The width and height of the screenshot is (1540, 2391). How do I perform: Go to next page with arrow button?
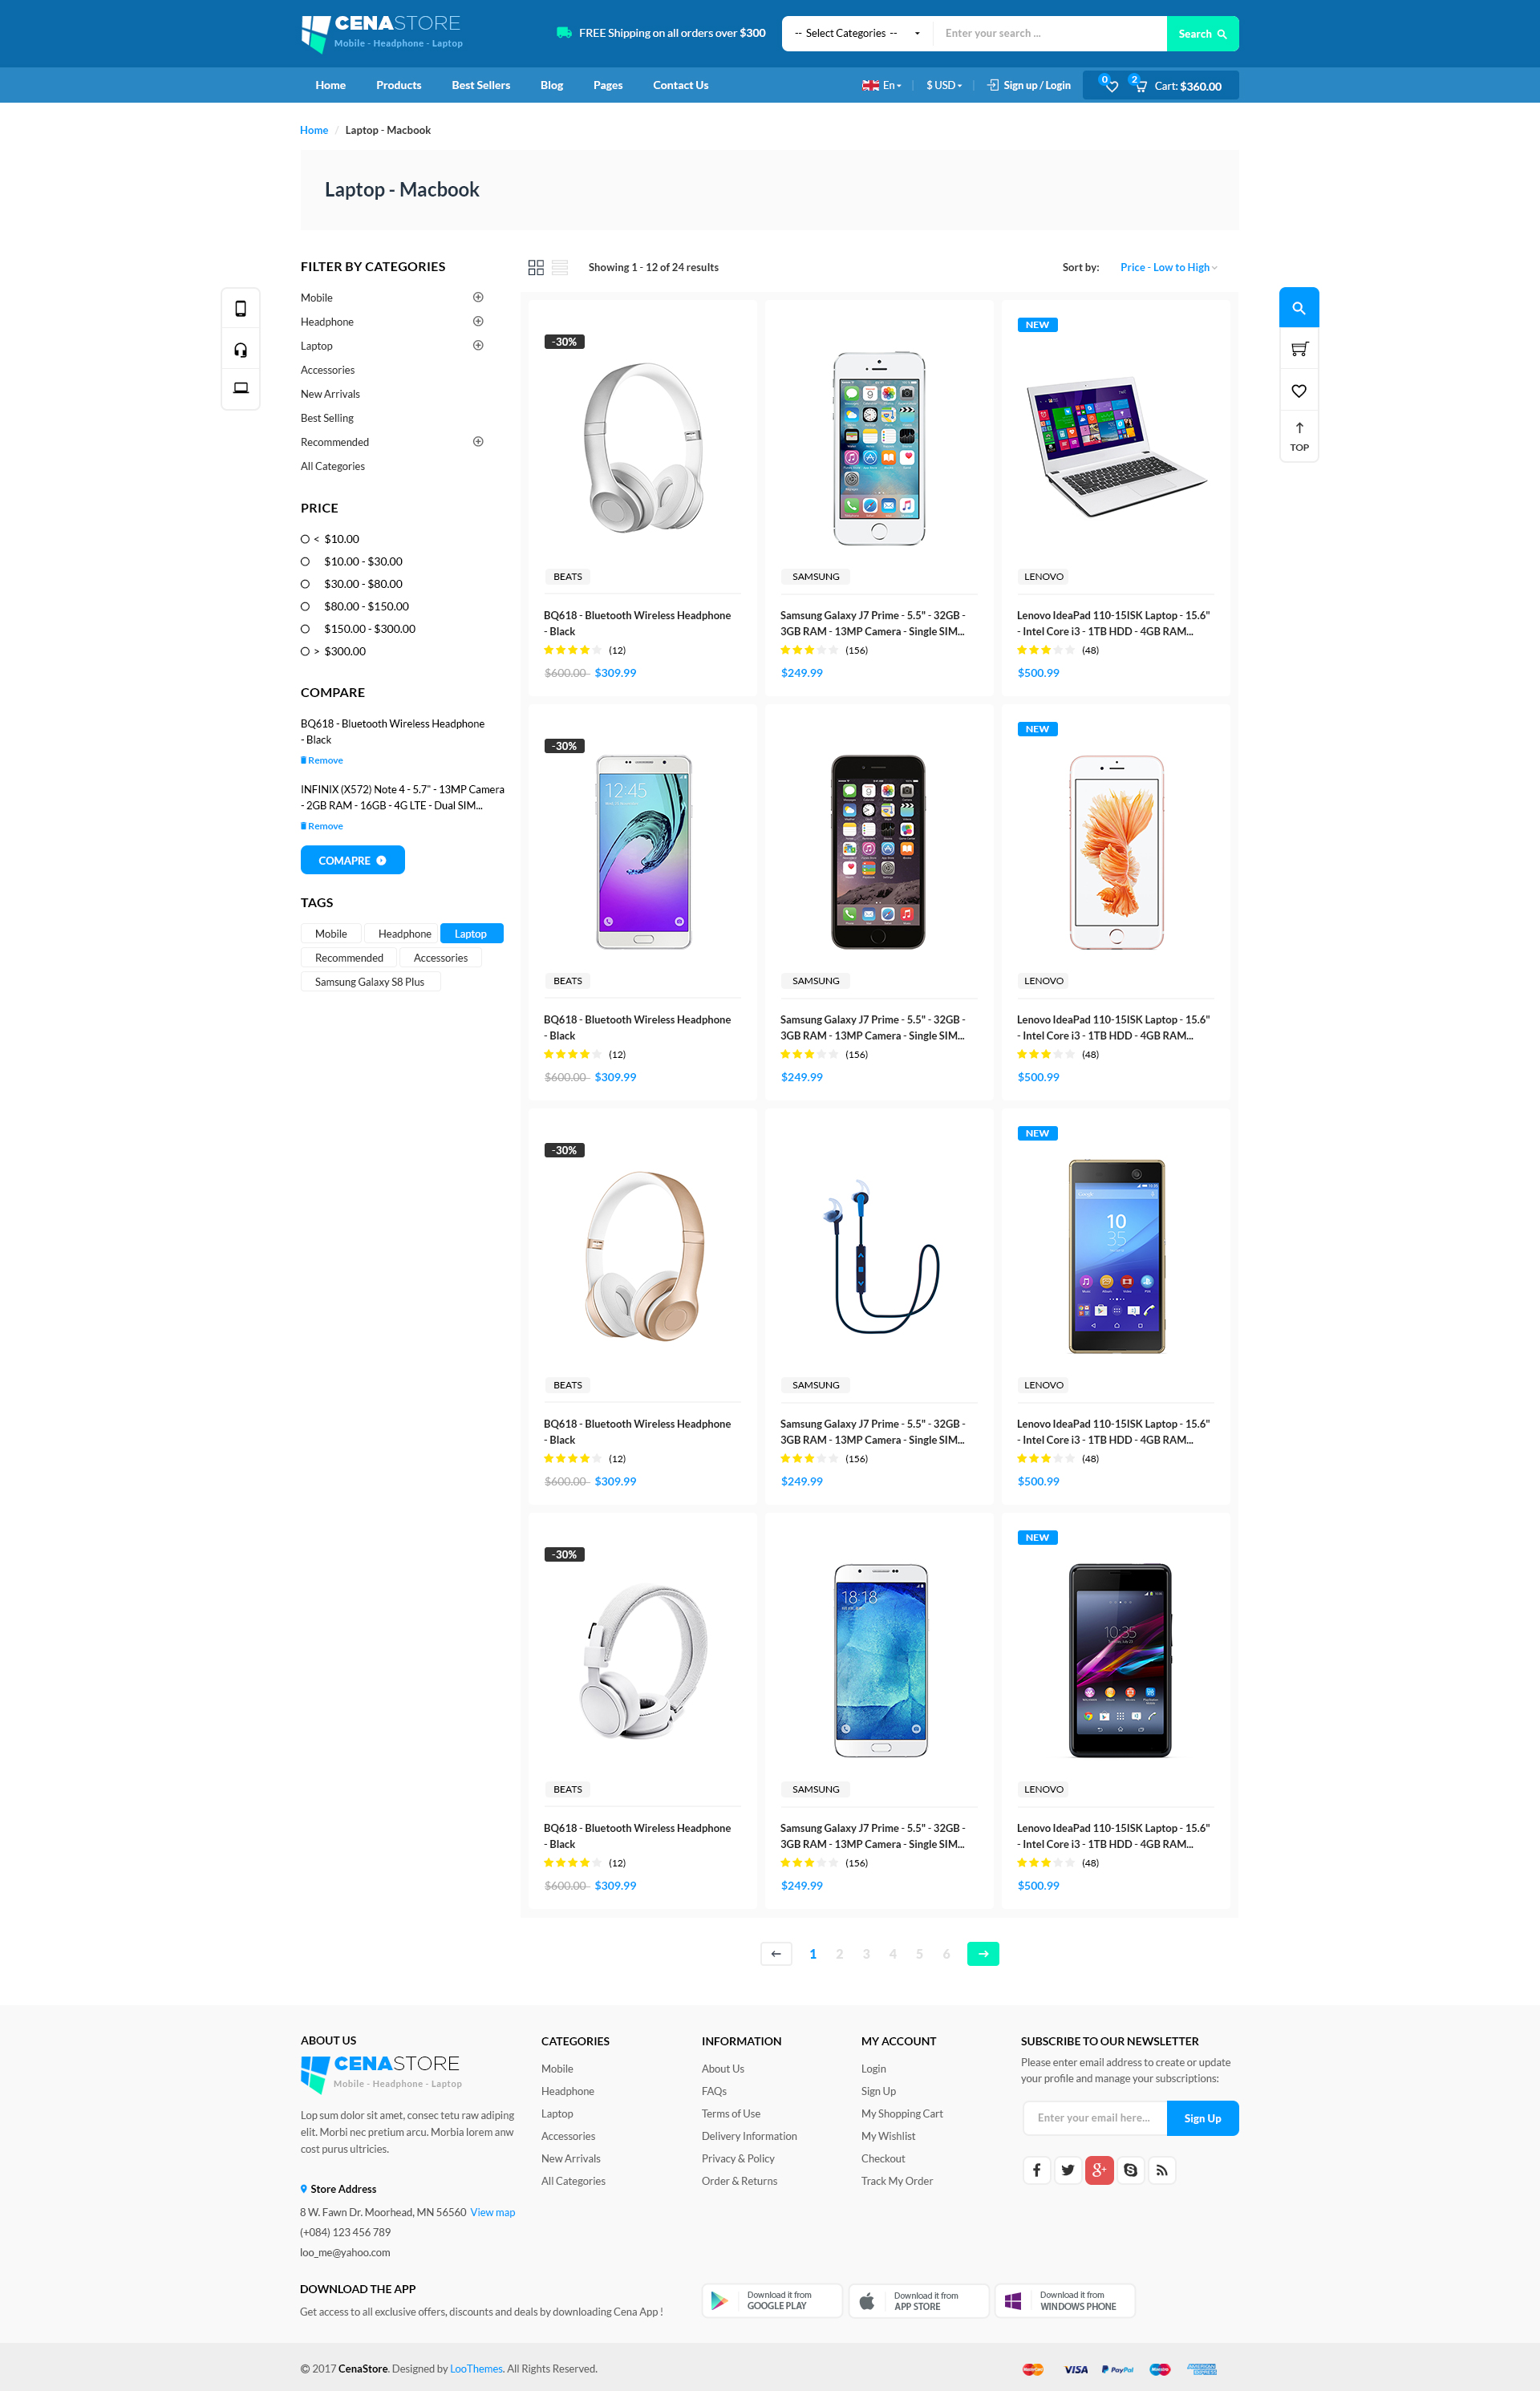(x=983, y=1953)
